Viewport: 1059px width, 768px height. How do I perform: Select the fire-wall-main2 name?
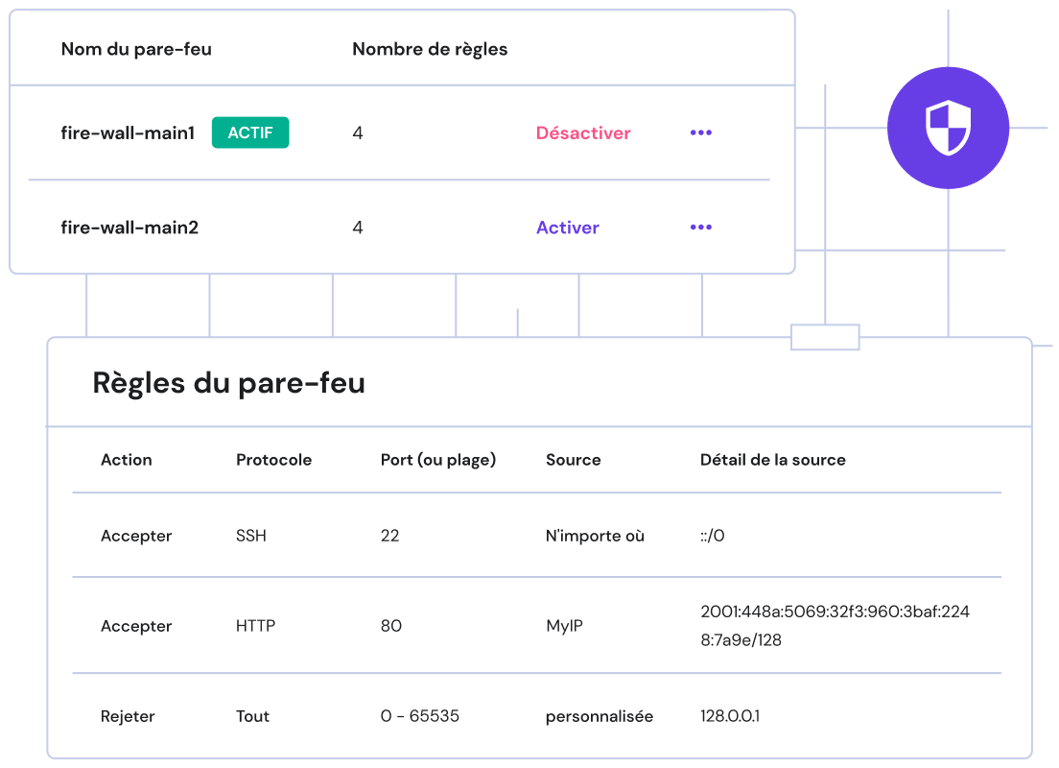click(x=130, y=228)
